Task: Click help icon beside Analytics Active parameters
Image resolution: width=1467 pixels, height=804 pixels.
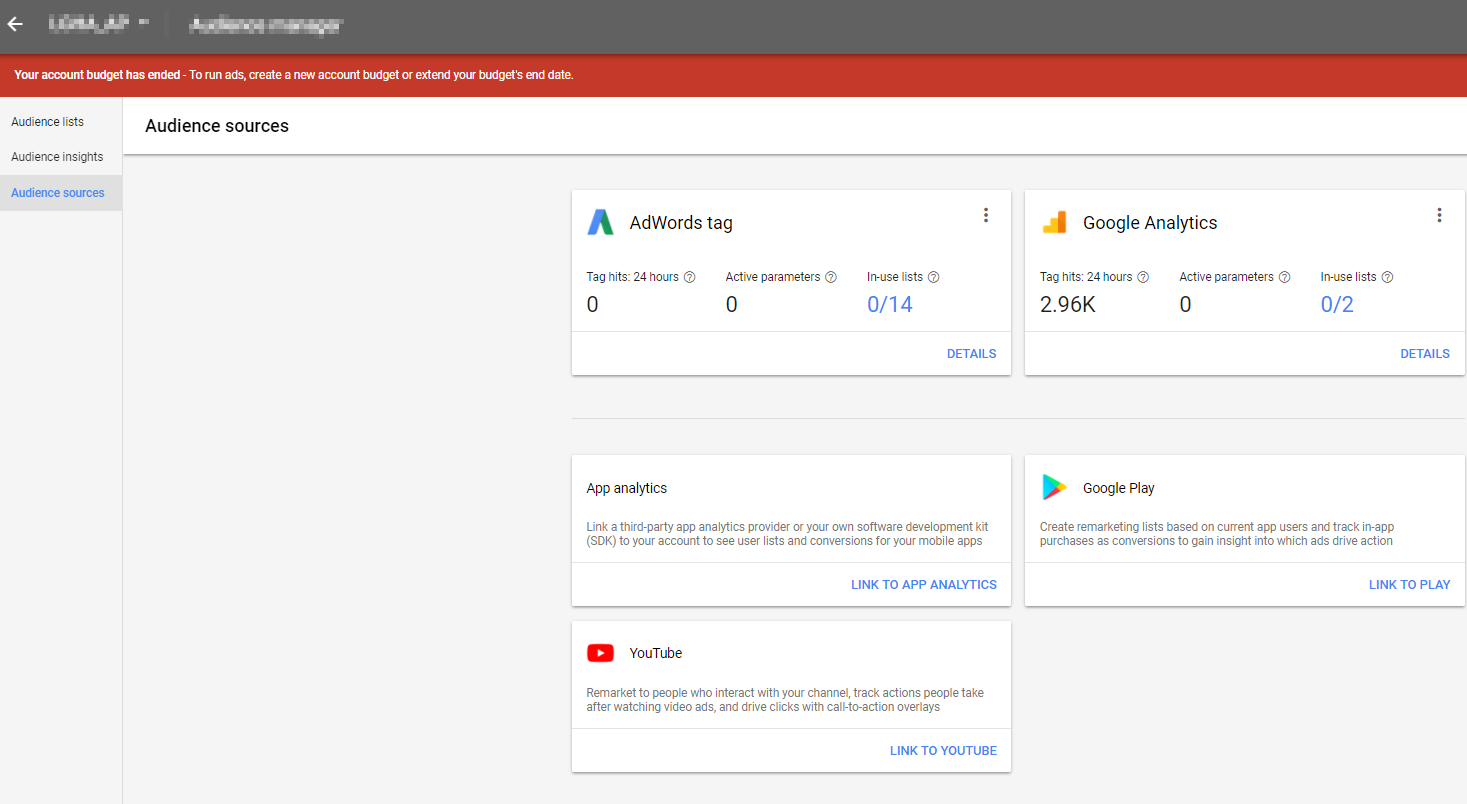Action: pos(1285,277)
